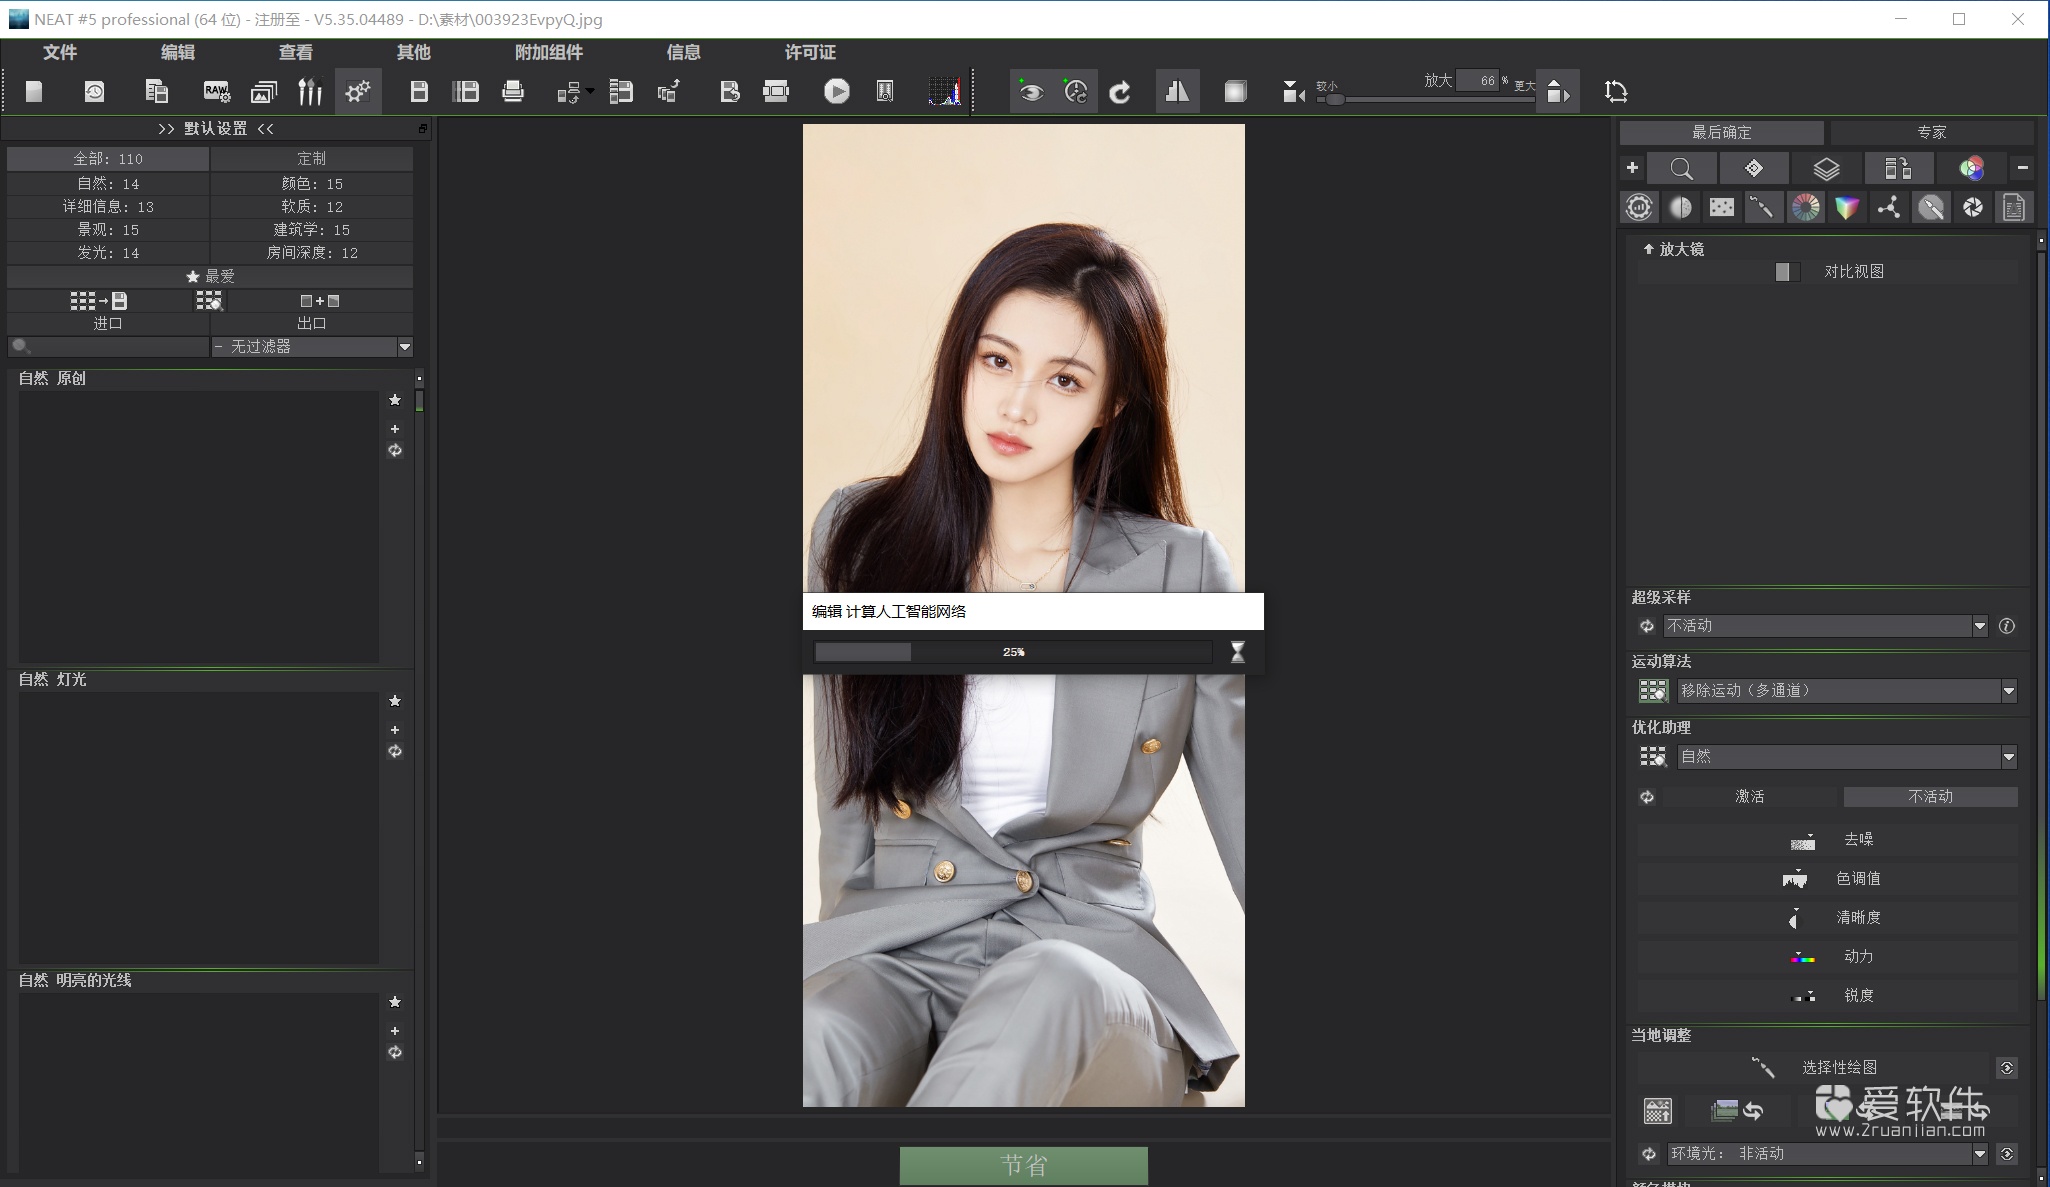Click the 去噪 button
2050x1187 pixels.
click(1827, 840)
